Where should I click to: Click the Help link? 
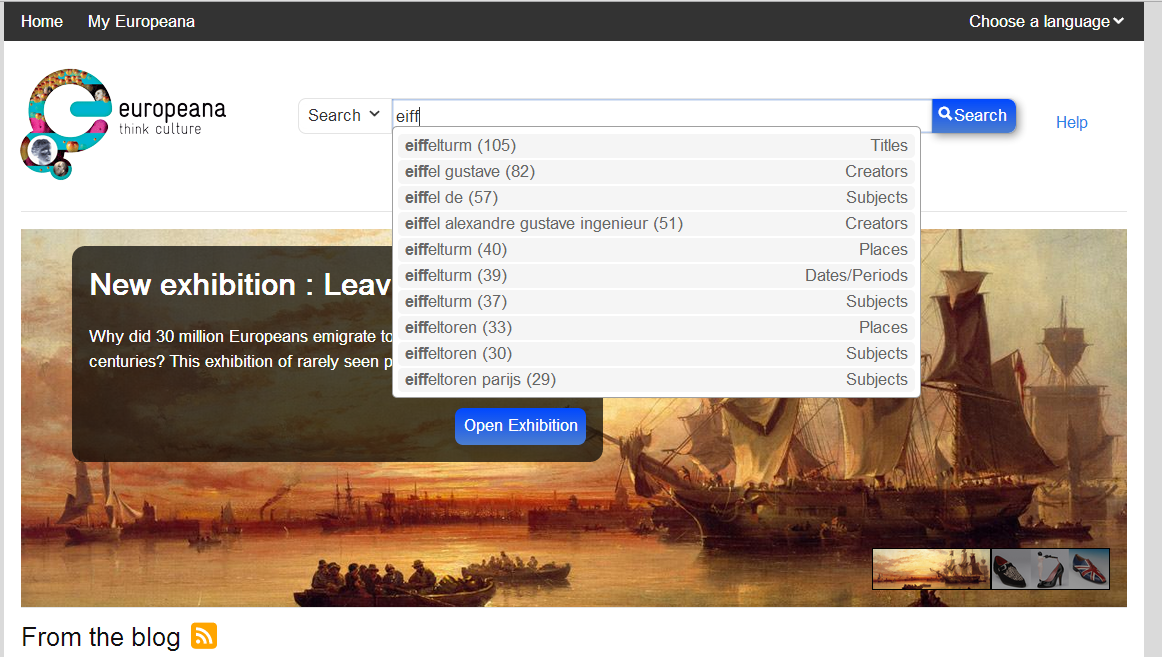click(x=1071, y=122)
